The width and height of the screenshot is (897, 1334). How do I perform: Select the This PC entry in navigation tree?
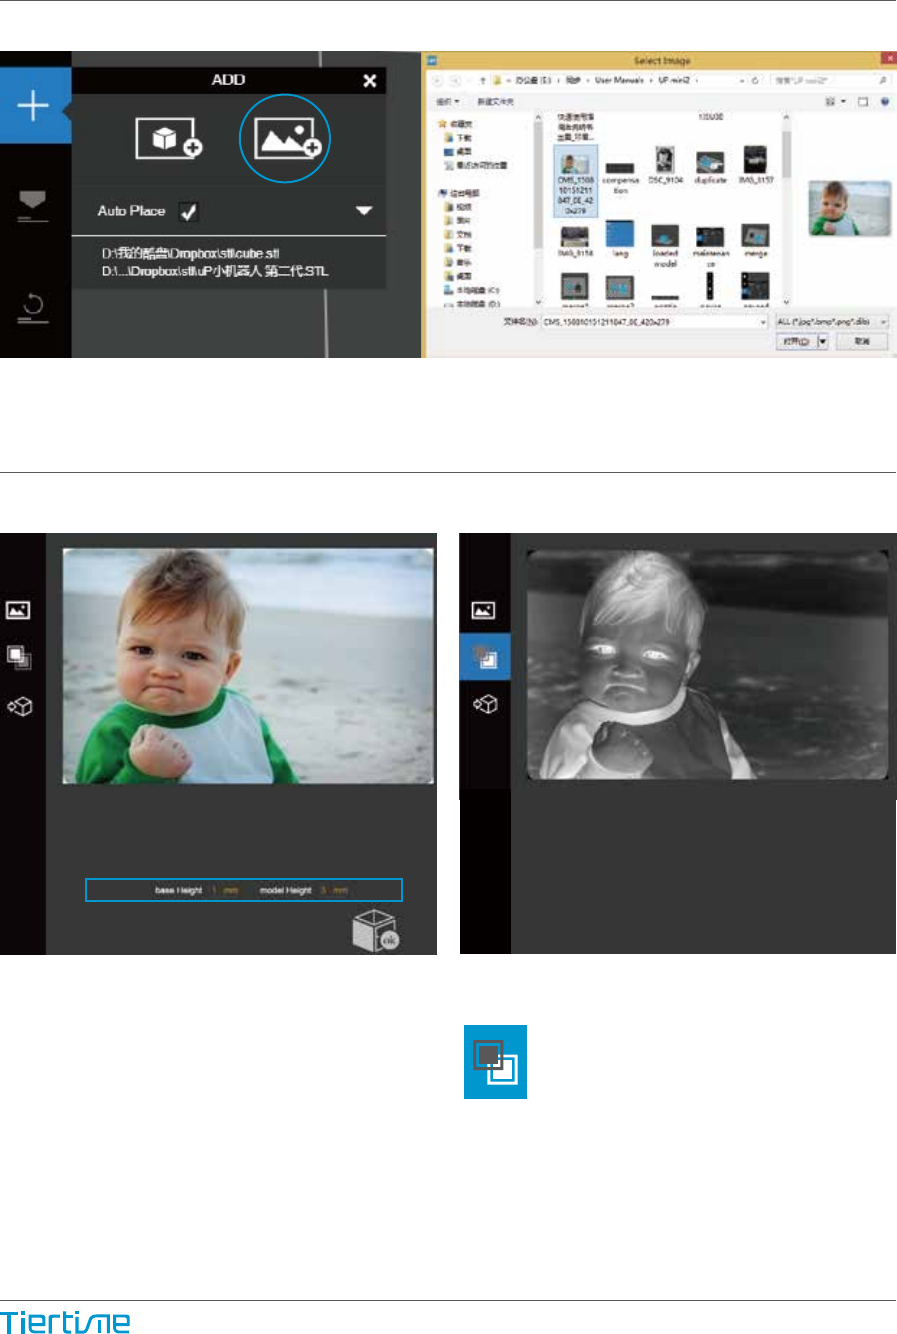click(461, 193)
